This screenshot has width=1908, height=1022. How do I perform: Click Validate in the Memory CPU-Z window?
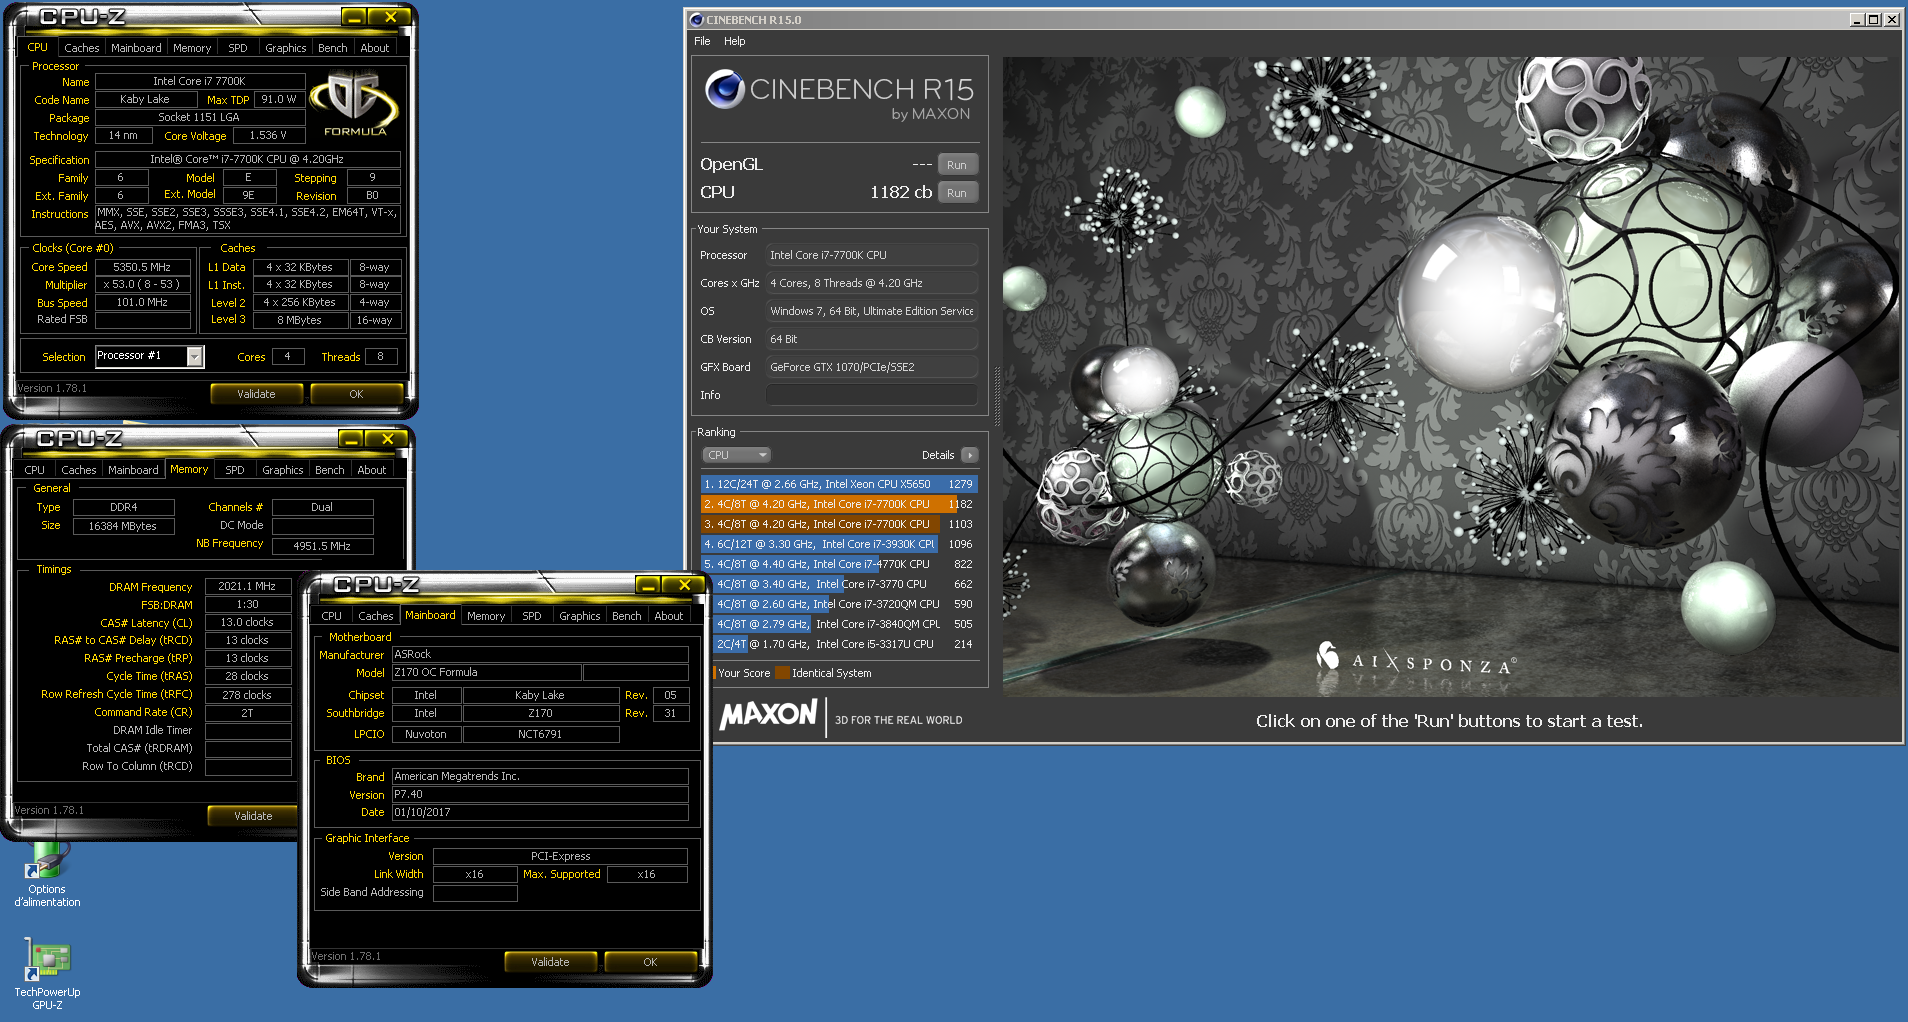[x=253, y=816]
